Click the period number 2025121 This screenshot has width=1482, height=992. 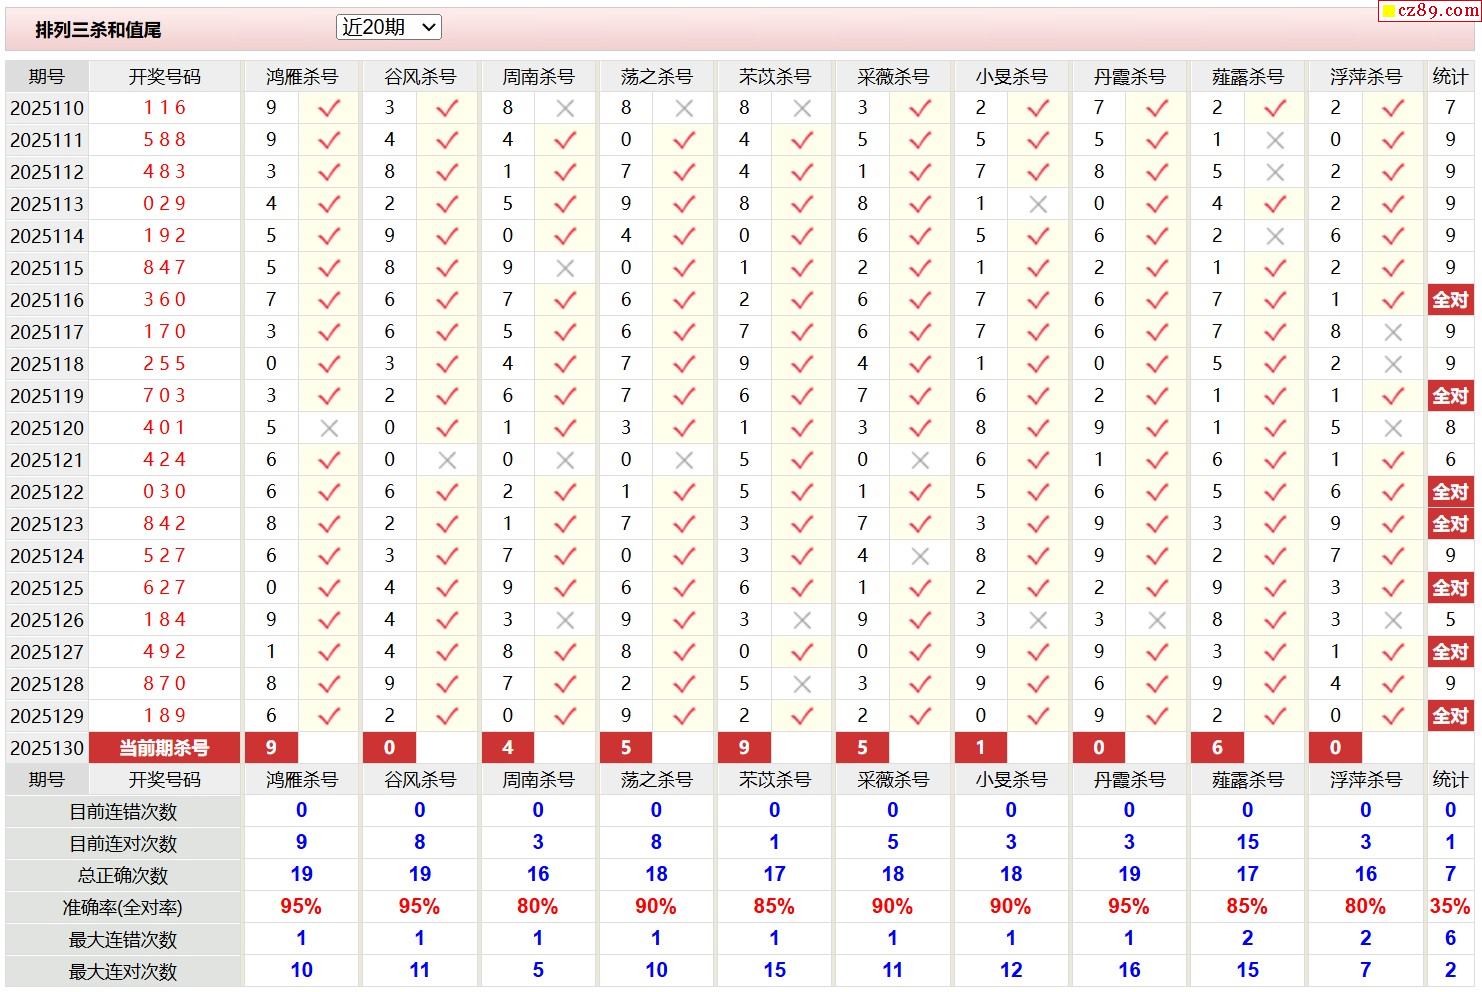coord(47,460)
